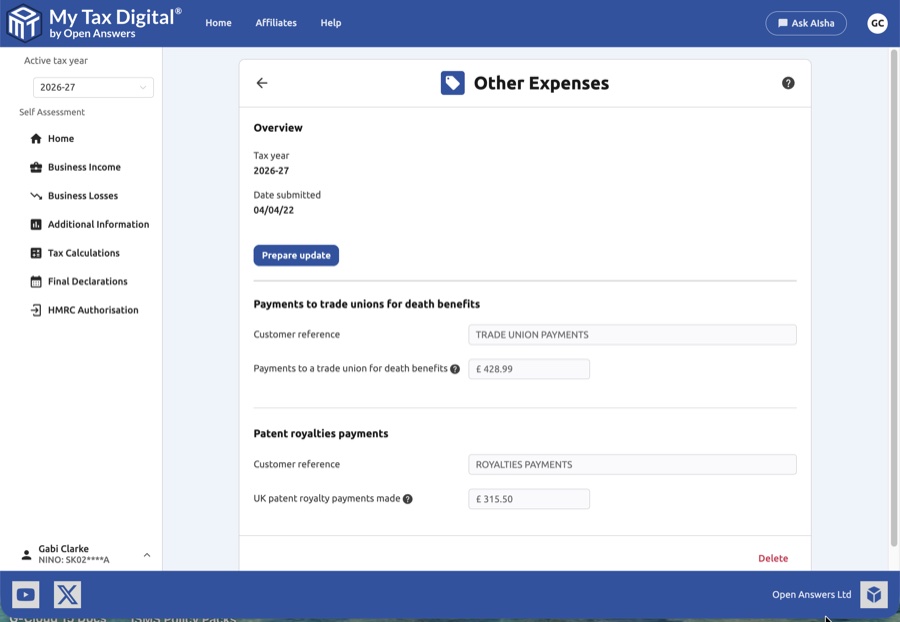Open the Affiliates menu item
The image size is (900, 622).
coord(275,22)
